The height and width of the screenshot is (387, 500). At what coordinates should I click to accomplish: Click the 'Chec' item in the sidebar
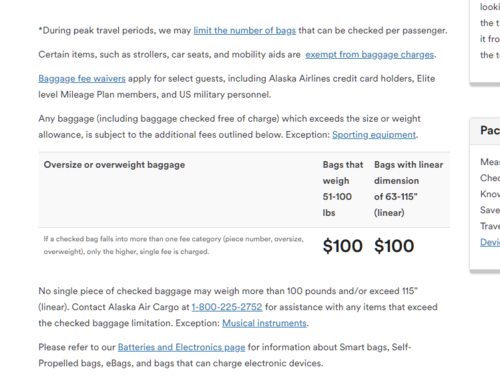tap(490, 178)
